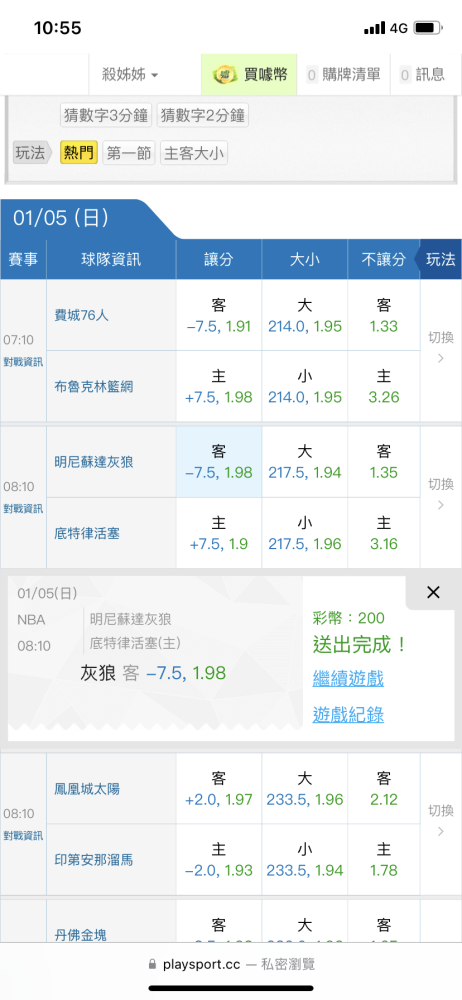
Task: Open the 殺姊姊 account dropdown
Action: (x=131, y=75)
